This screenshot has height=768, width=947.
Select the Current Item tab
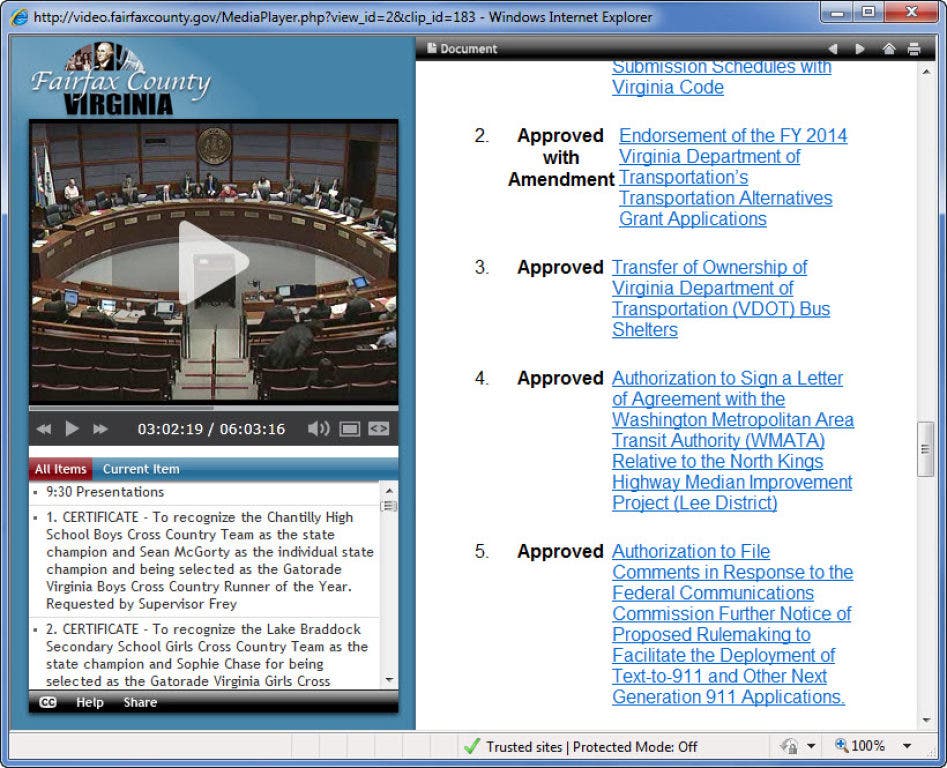[141, 469]
